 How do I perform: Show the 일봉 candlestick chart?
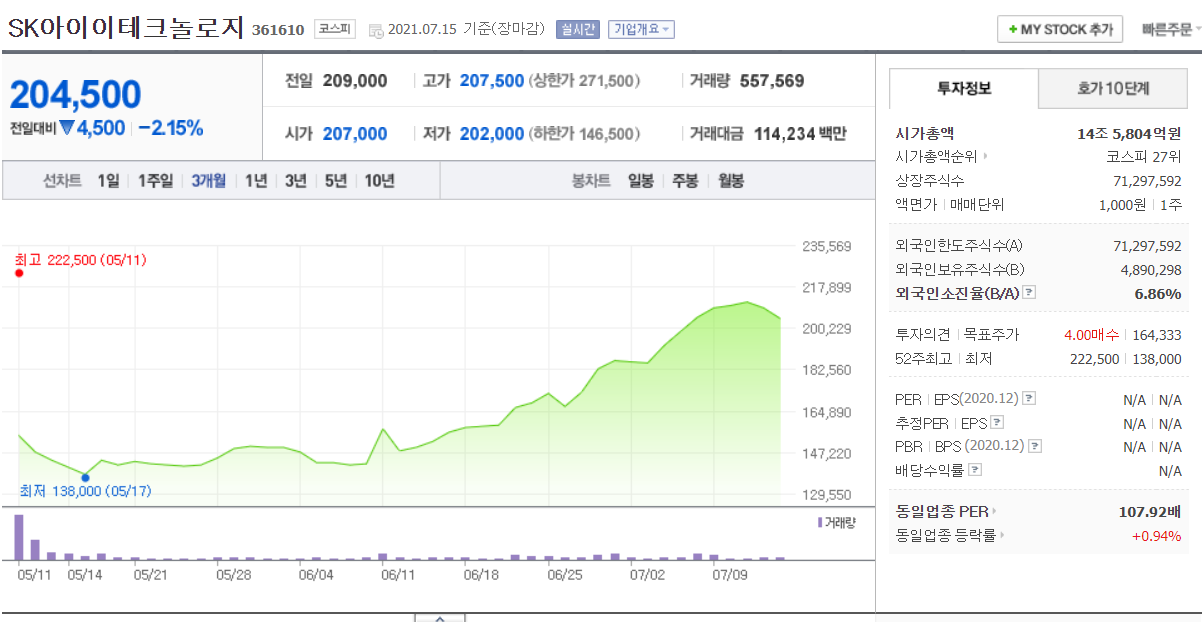tap(641, 181)
